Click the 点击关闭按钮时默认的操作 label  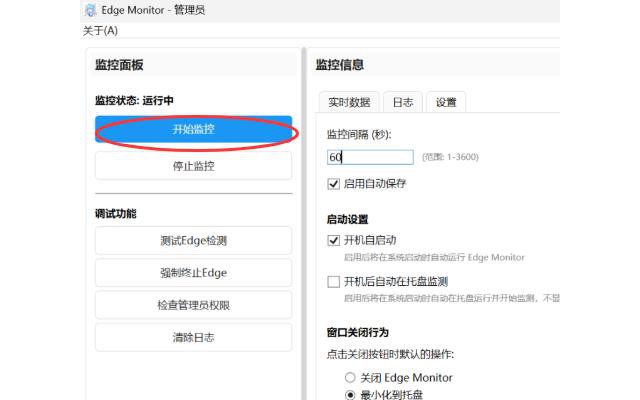click(390, 354)
